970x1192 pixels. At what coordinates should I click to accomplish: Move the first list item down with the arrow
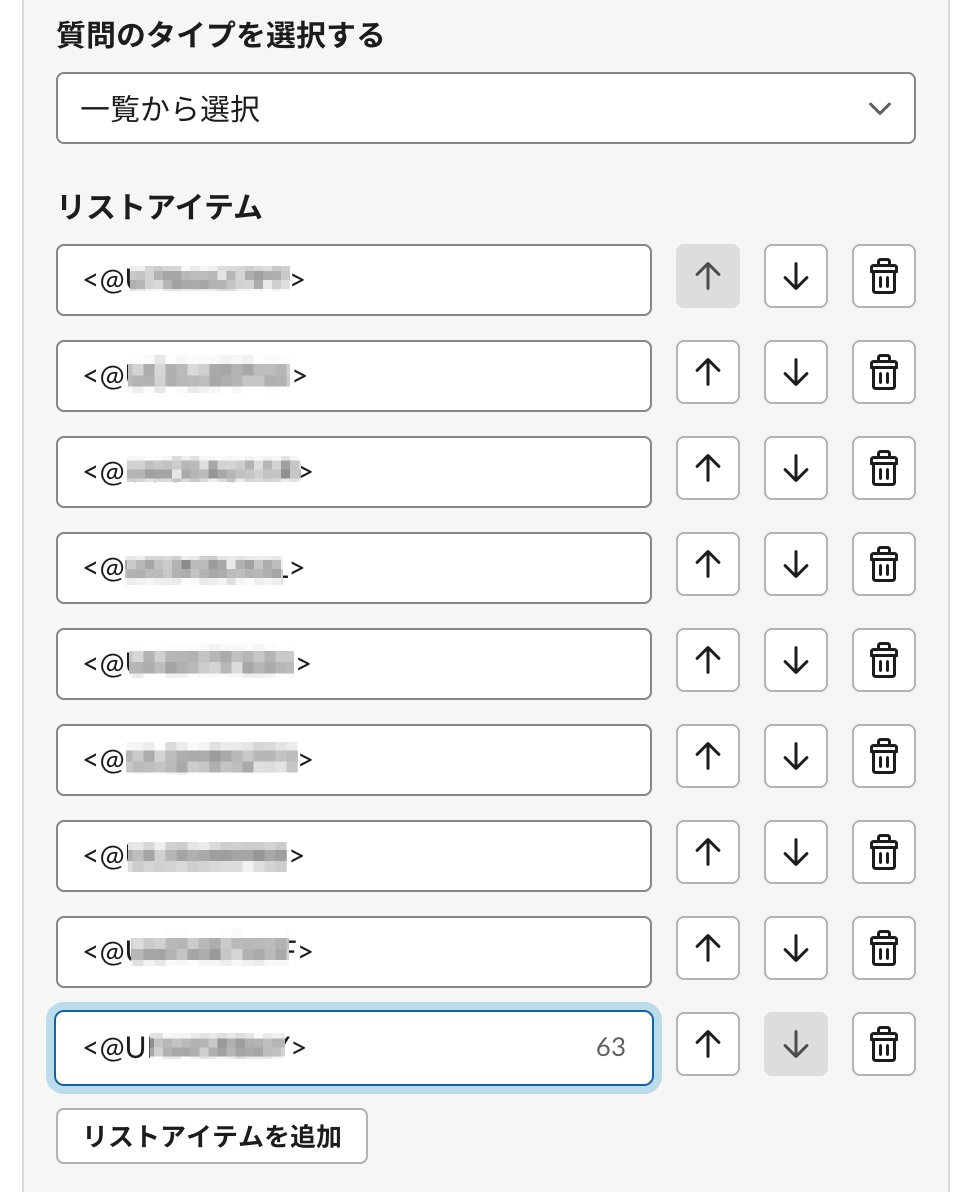[795, 277]
